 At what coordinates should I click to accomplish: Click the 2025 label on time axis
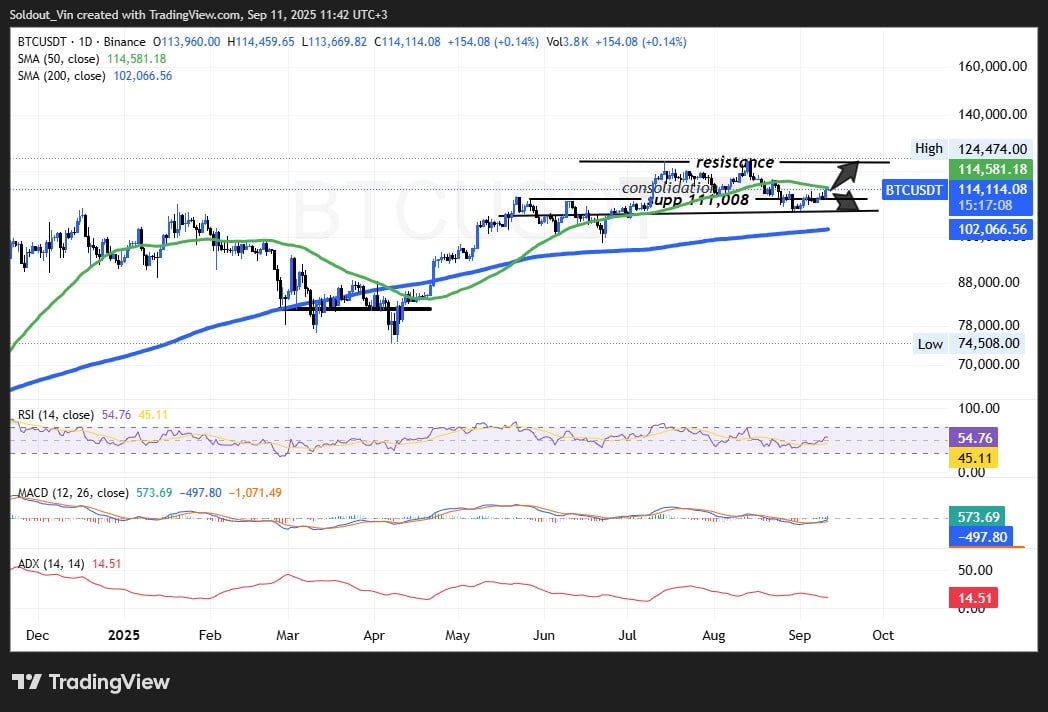(x=124, y=635)
